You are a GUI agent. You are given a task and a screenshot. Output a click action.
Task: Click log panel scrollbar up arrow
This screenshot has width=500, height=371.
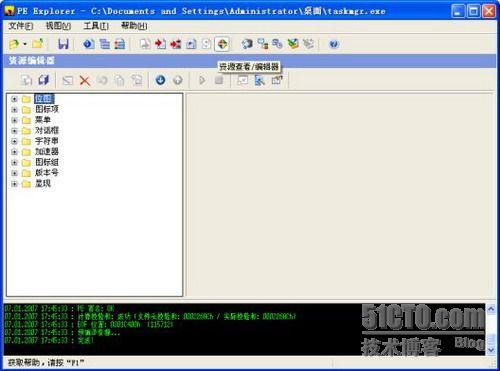click(491, 309)
